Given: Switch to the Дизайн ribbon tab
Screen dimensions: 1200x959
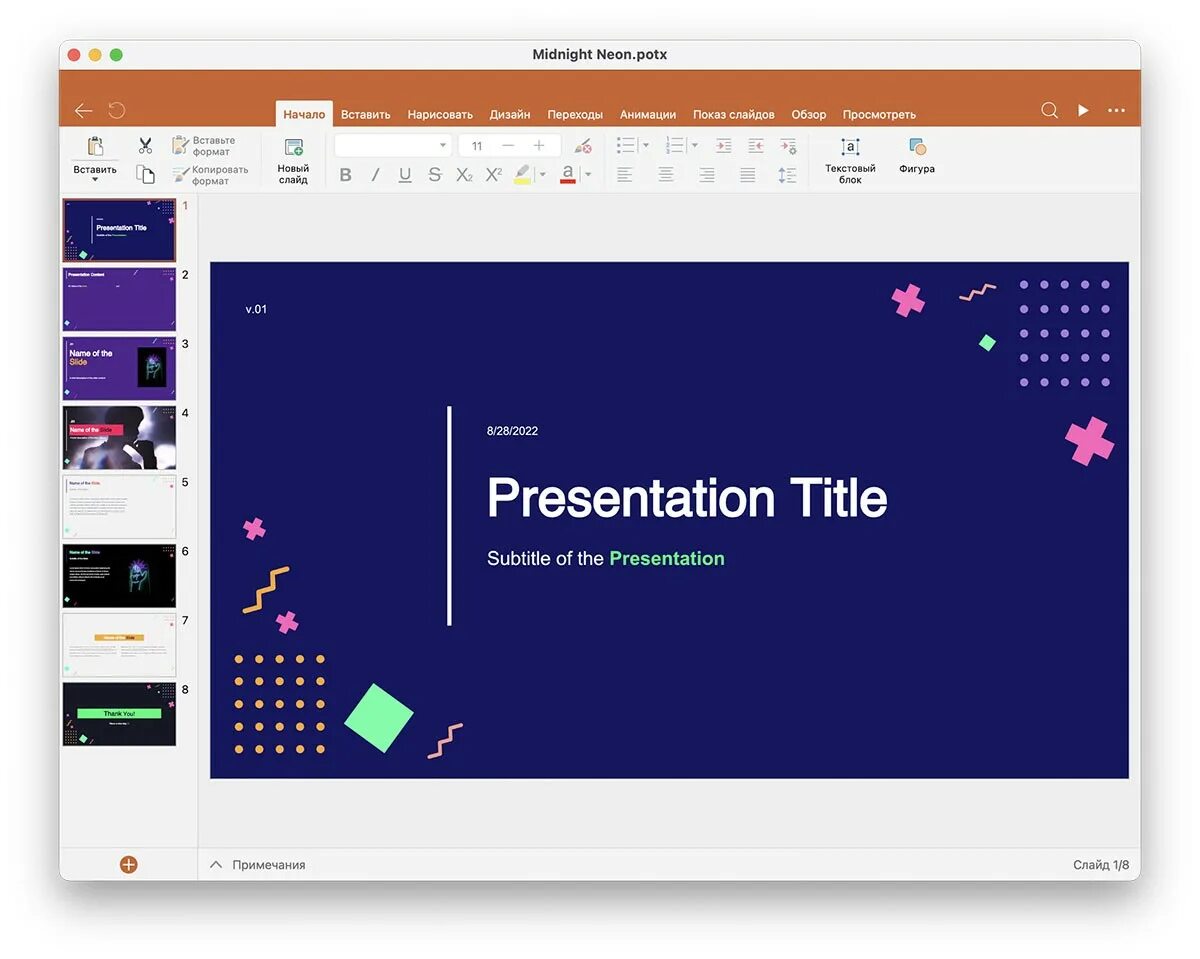Looking at the screenshot, I should click(x=510, y=114).
